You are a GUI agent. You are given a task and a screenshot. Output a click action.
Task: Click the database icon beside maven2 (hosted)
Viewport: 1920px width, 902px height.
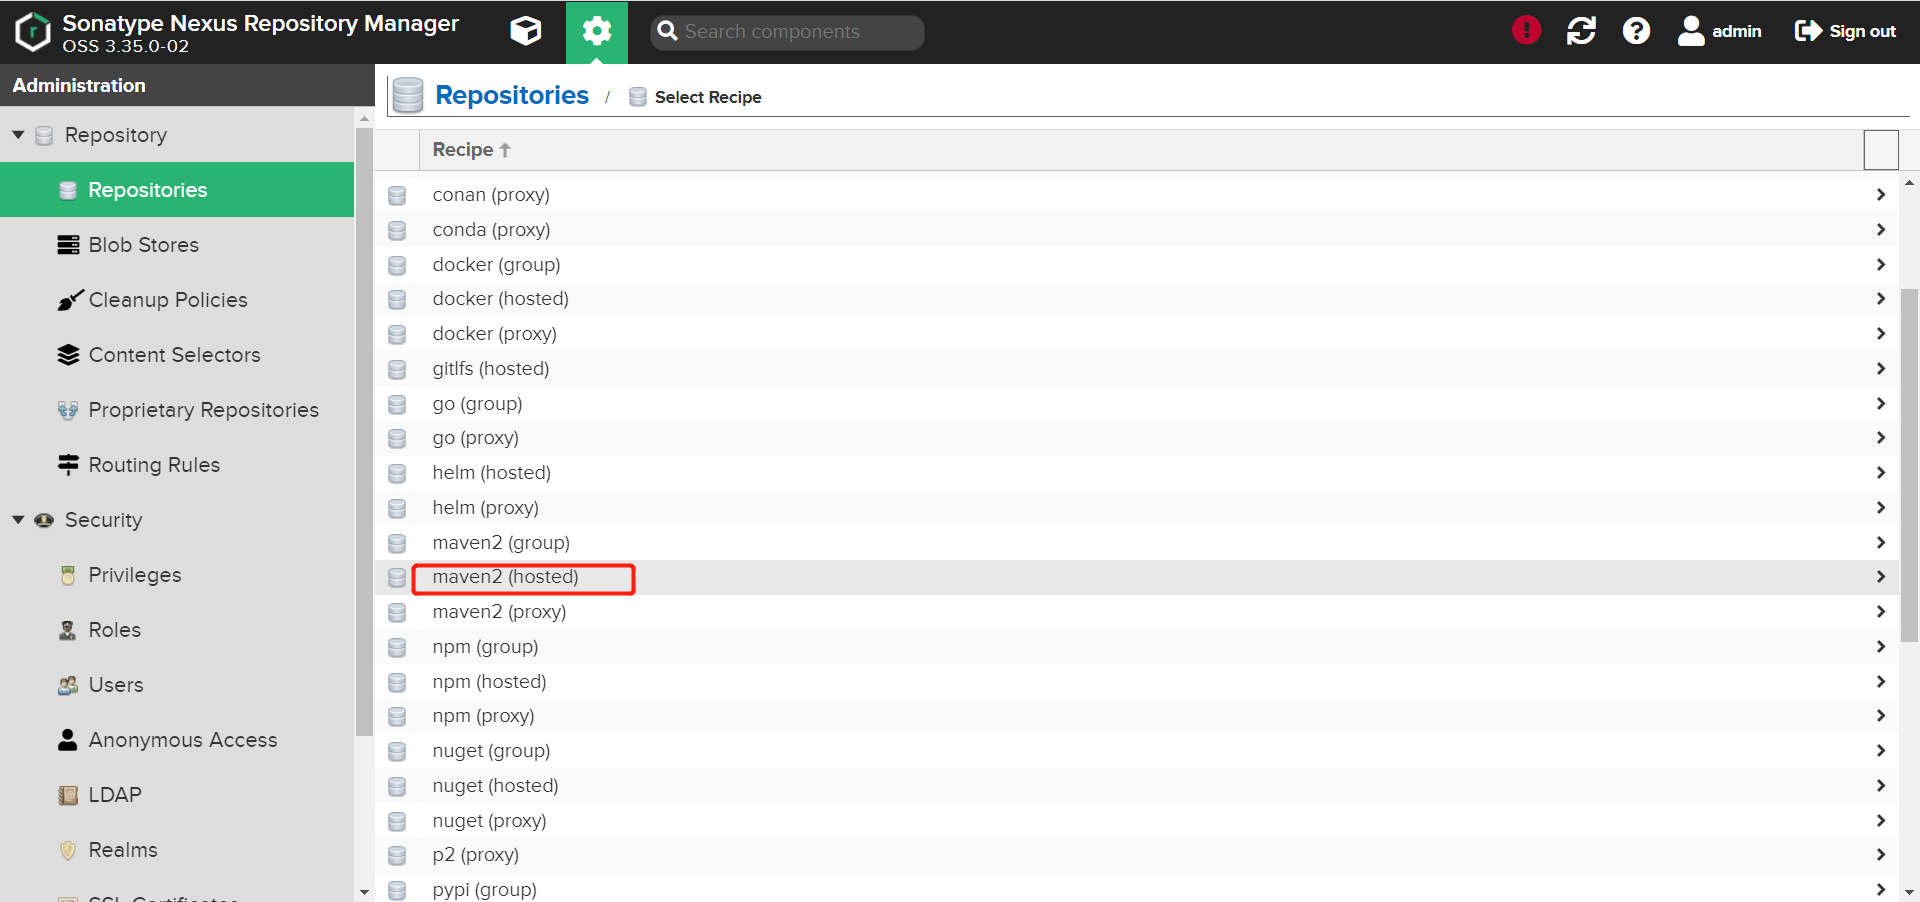pos(397,577)
